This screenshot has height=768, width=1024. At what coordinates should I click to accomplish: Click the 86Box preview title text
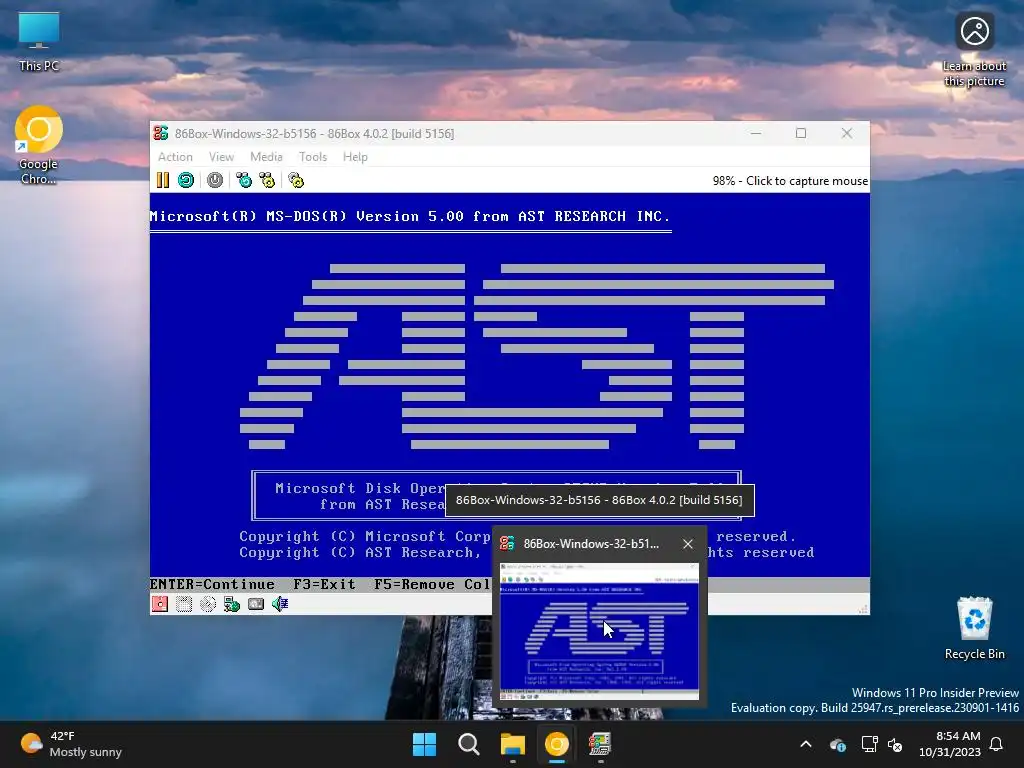click(591, 544)
